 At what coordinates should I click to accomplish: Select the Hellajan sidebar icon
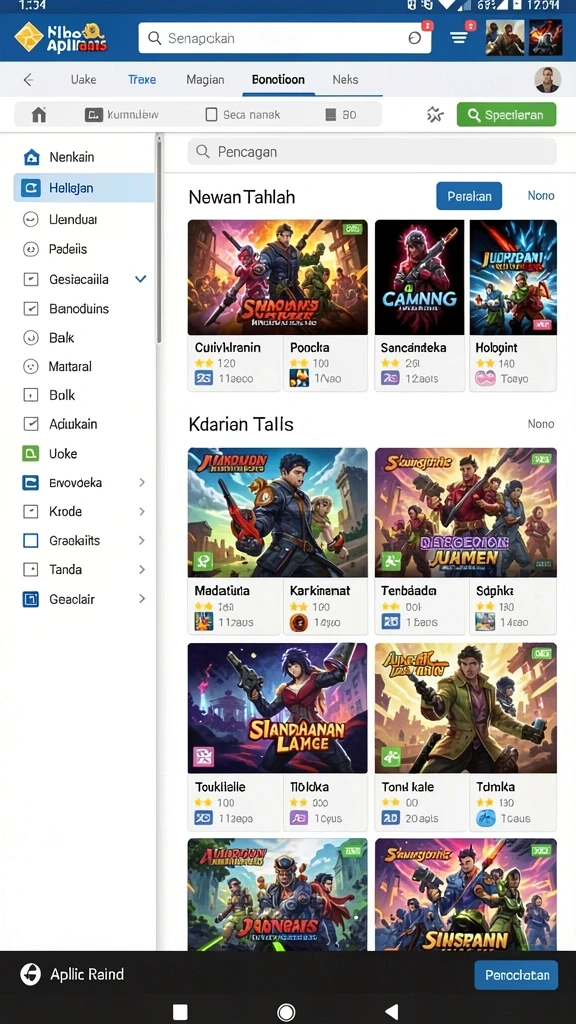[x=31, y=188]
